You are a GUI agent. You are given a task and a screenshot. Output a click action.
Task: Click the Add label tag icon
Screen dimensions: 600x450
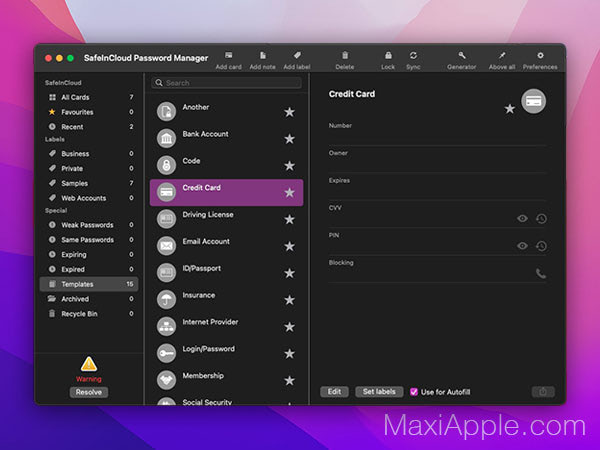pos(297,55)
